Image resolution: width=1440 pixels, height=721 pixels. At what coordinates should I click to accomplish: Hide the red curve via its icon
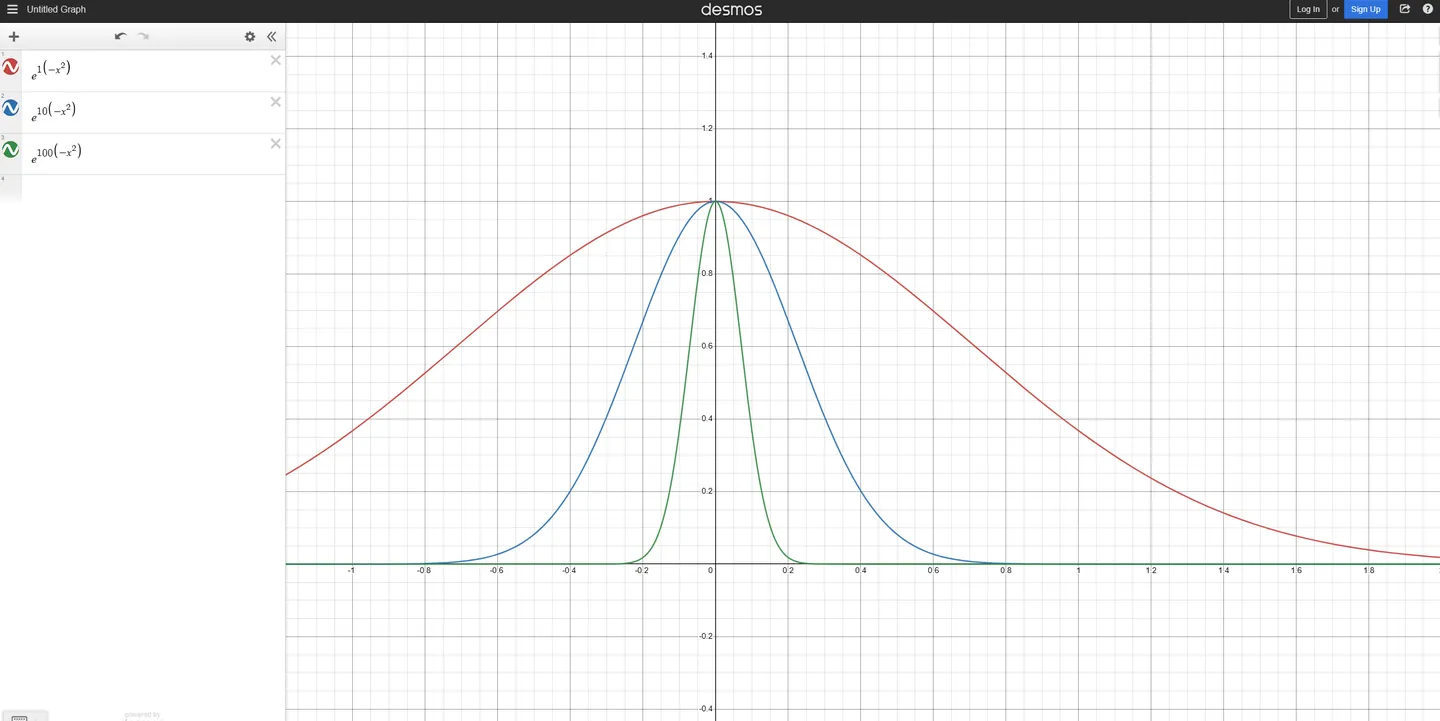11,68
